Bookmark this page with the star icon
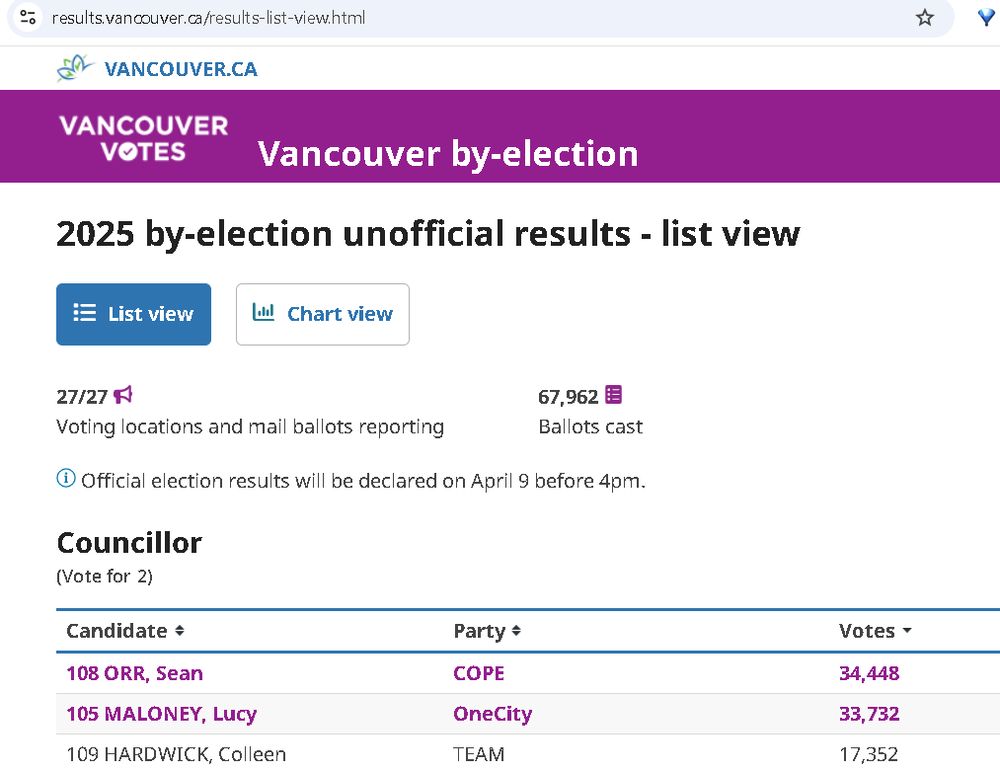Screen dimensions: 1000x773 [x=925, y=17]
